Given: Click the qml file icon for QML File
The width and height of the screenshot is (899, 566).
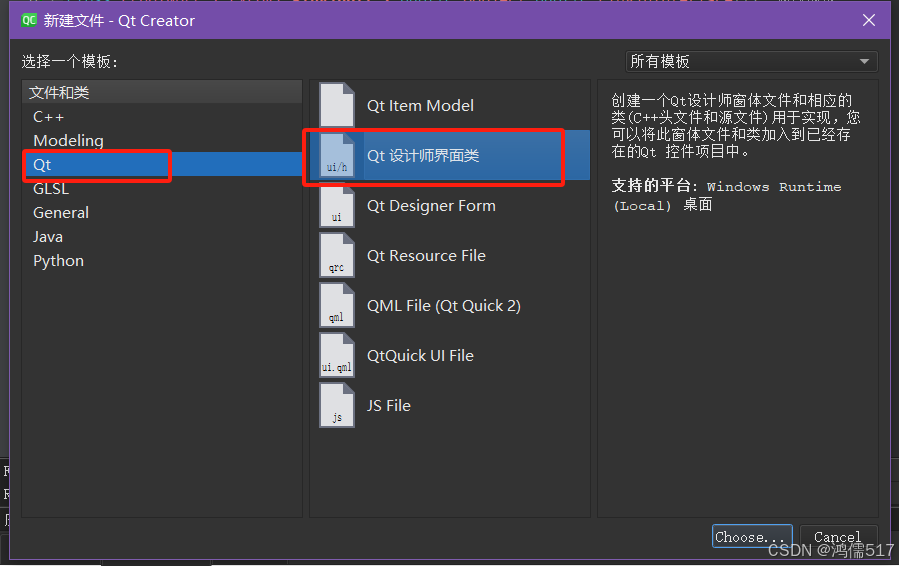Looking at the screenshot, I should [337, 305].
